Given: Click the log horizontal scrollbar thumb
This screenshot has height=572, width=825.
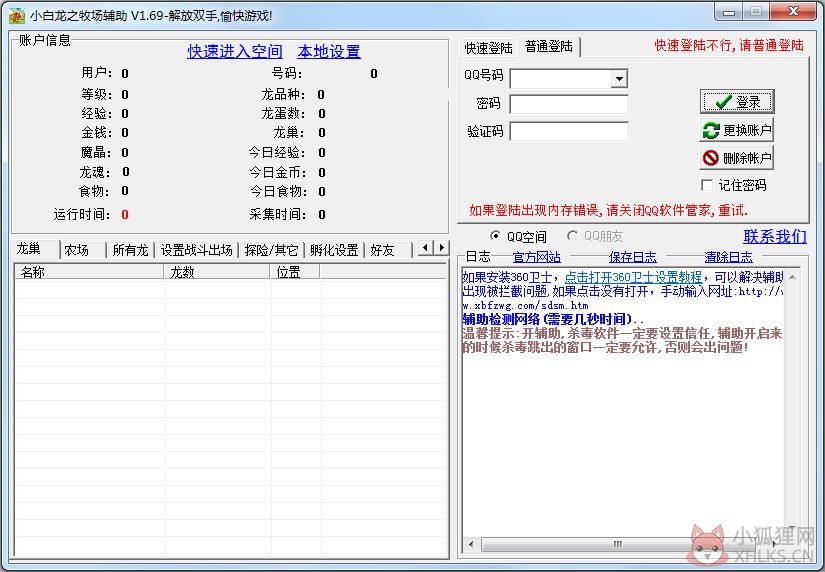Looking at the screenshot, I should click(x=618, y=544).
